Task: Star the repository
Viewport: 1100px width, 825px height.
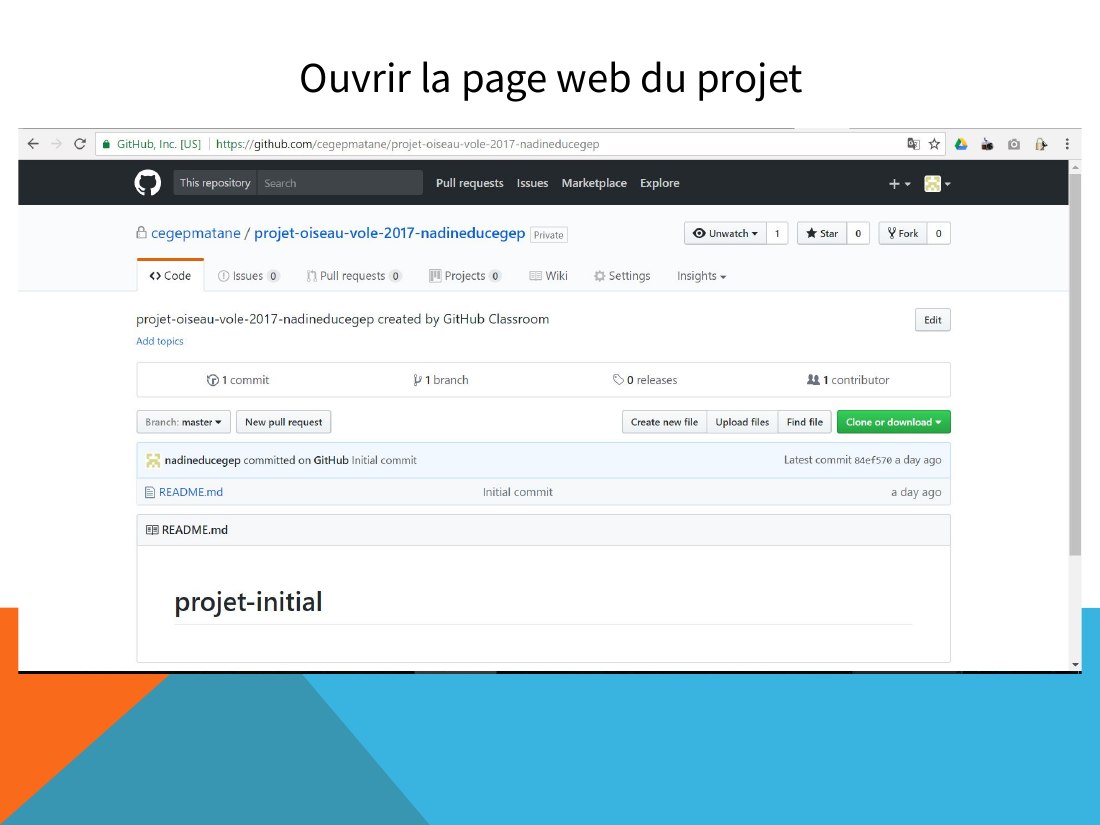Action: [822, 234]
